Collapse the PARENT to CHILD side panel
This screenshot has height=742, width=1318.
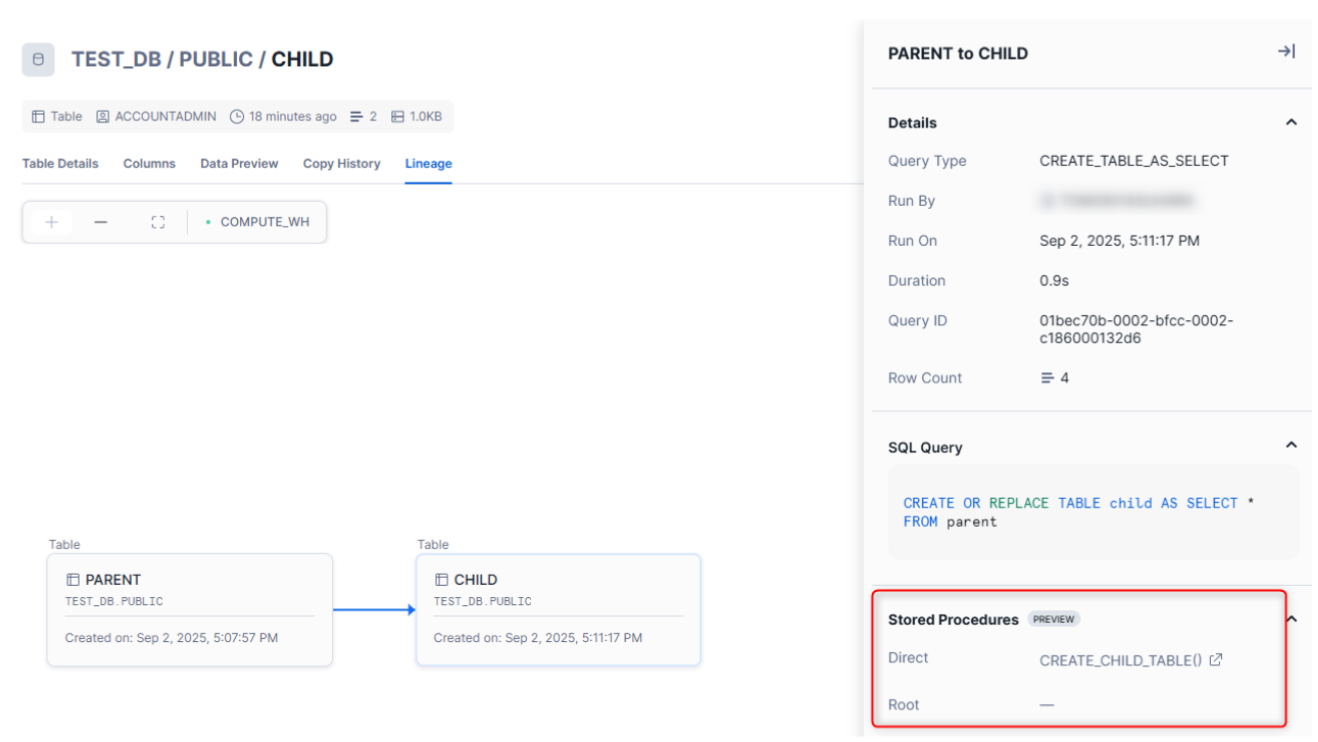tap(1286, 52)
